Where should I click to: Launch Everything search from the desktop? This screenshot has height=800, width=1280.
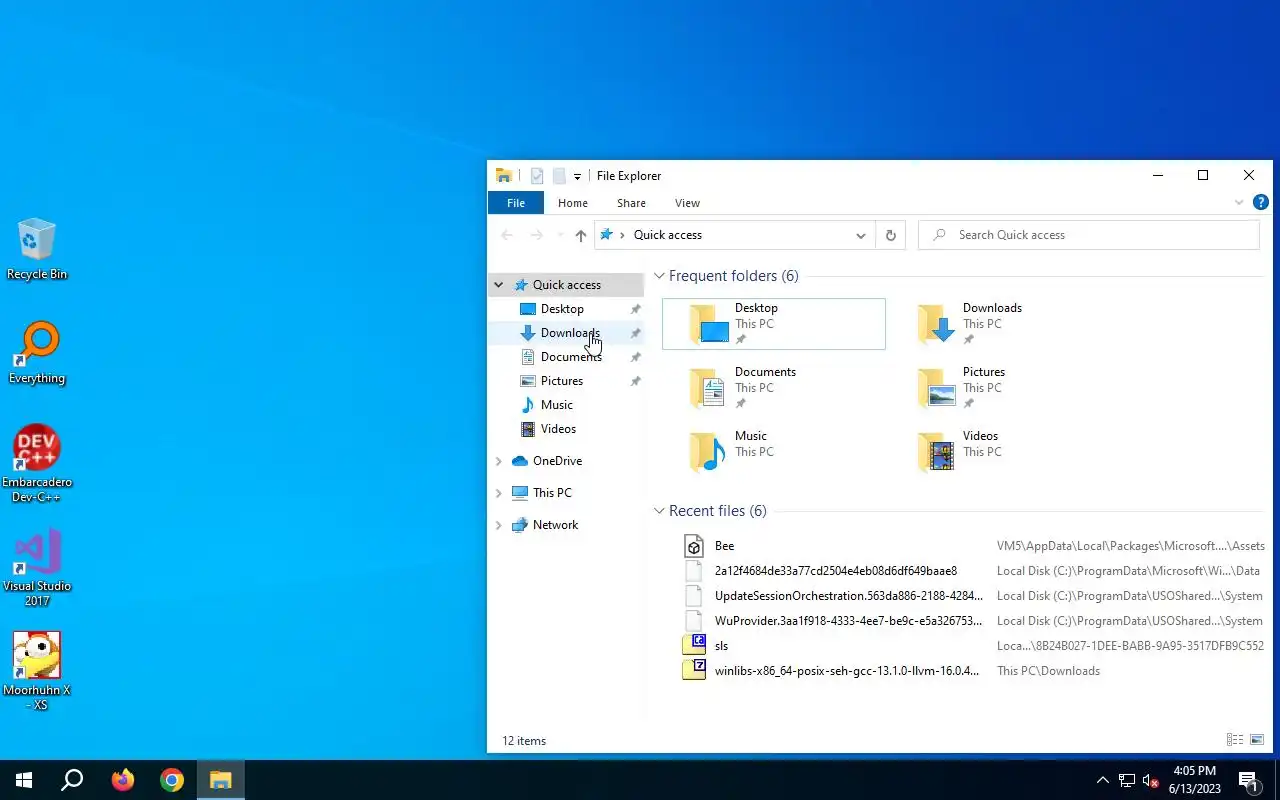click(x=37, y=353)
